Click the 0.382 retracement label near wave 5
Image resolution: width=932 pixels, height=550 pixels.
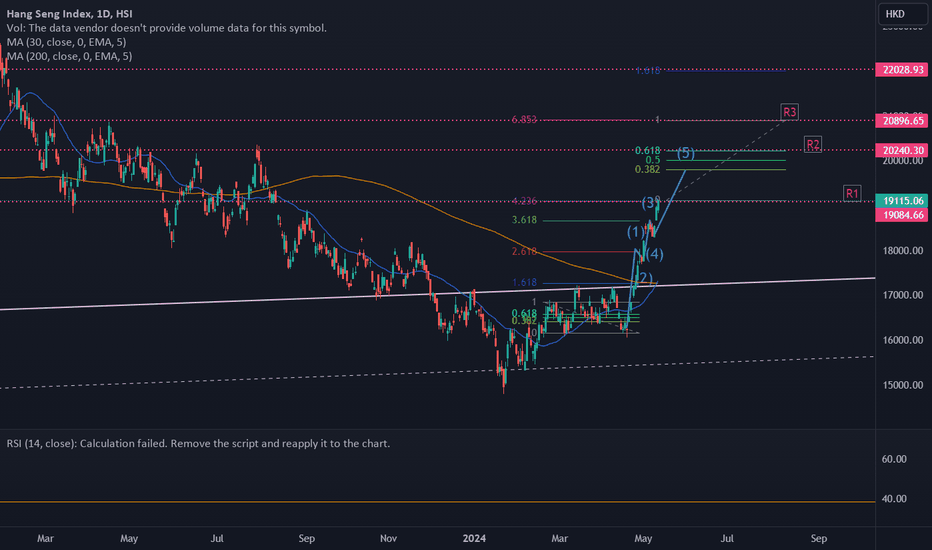point(647,169)
